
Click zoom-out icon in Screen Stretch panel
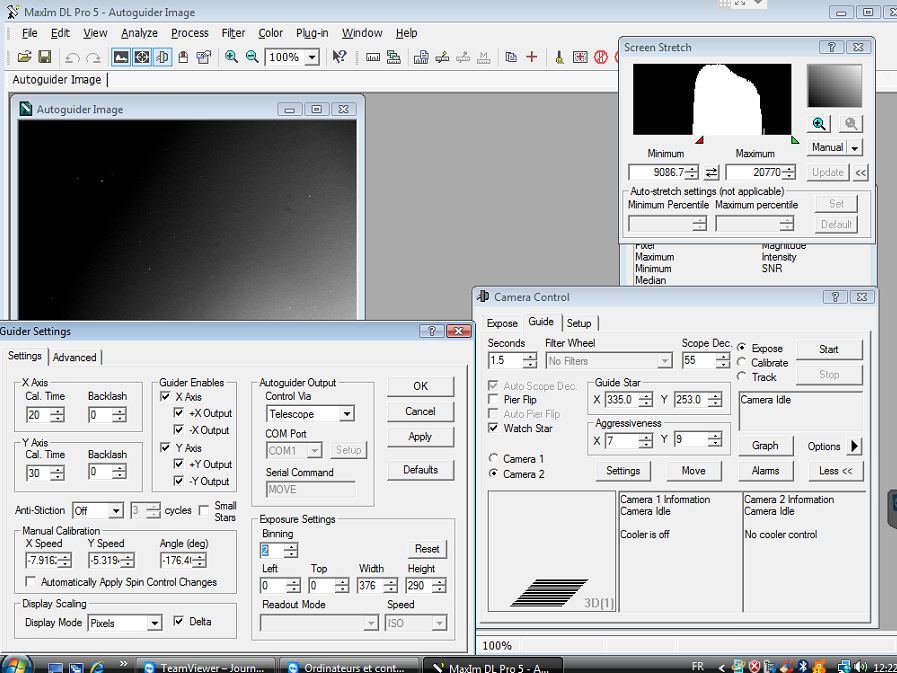tap(851, 124)
